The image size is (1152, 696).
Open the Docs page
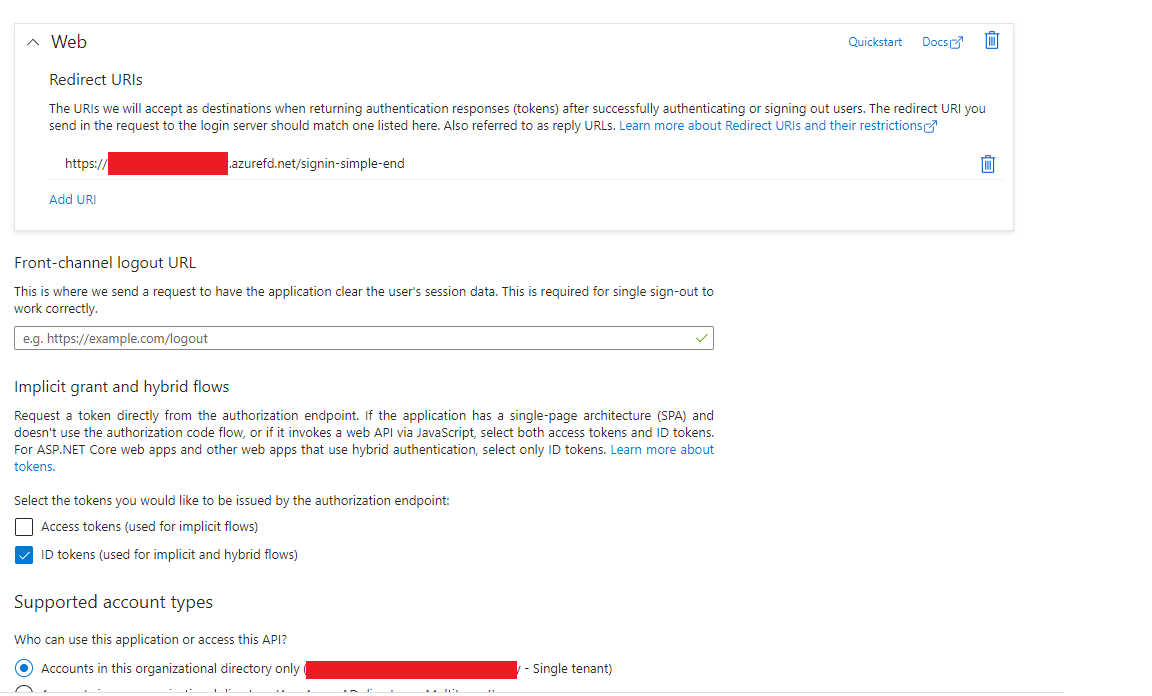coord(937,41)
